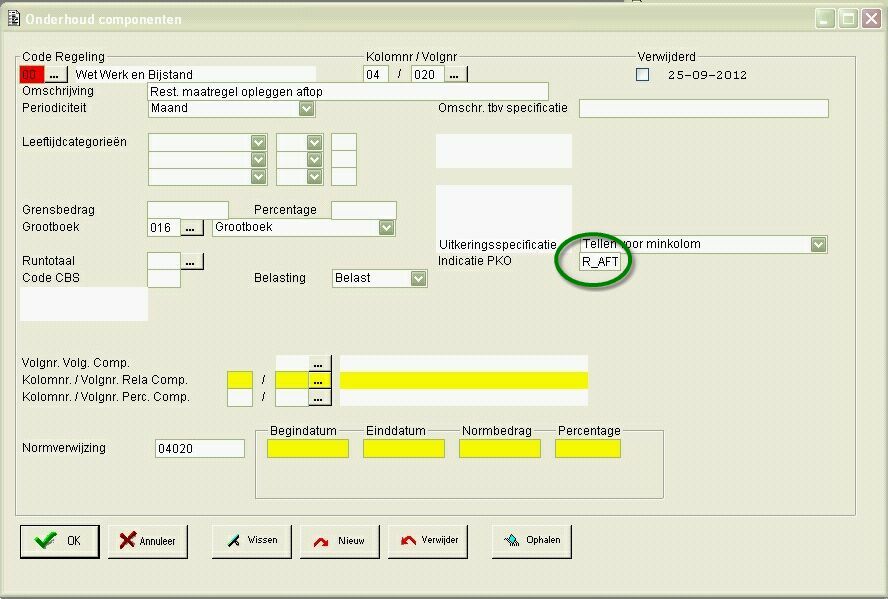The height and width of the screenshot is (599, 888).
Task: Delete the component with the Verwijder button
Action: [x=428, y=541]
